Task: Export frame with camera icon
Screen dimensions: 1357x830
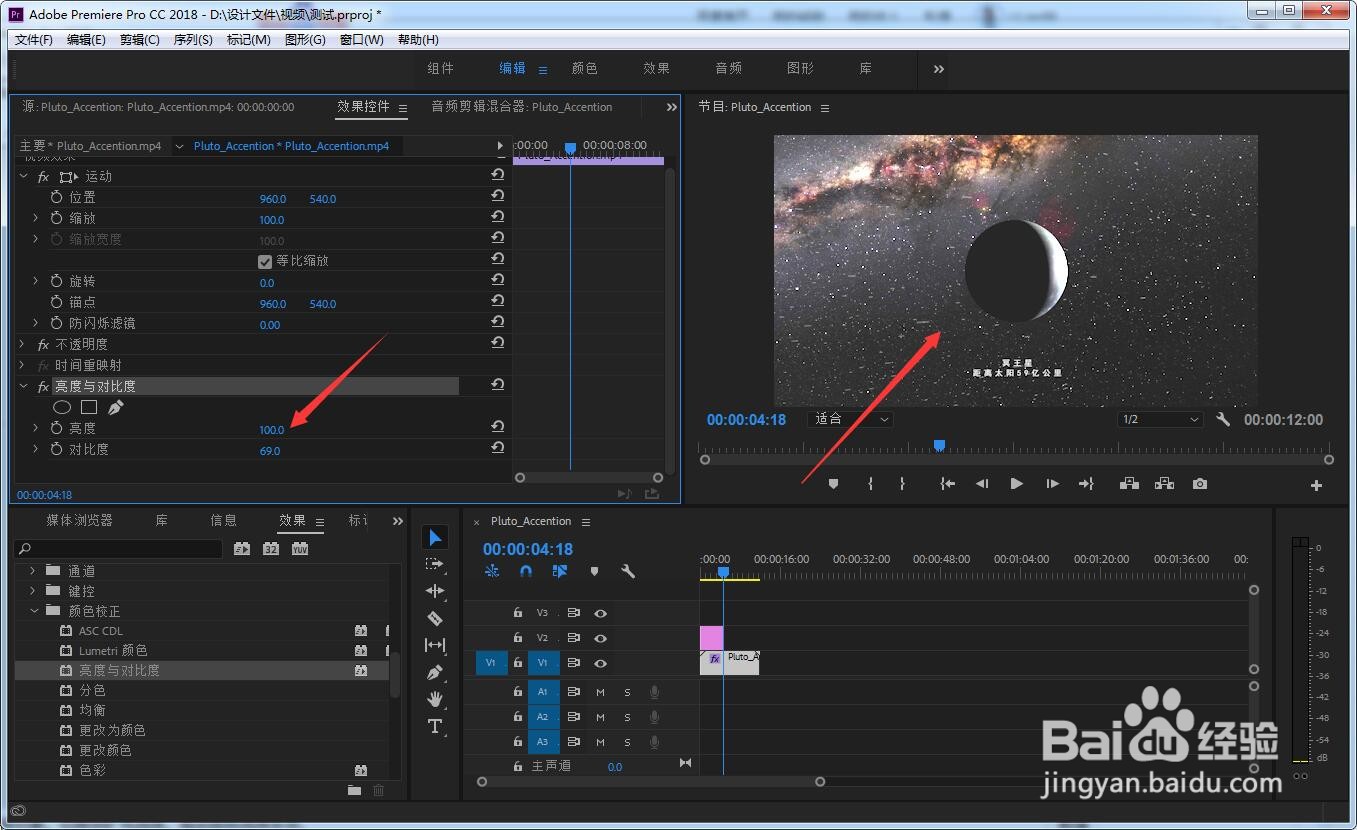Action: [x=1200, y=484]
